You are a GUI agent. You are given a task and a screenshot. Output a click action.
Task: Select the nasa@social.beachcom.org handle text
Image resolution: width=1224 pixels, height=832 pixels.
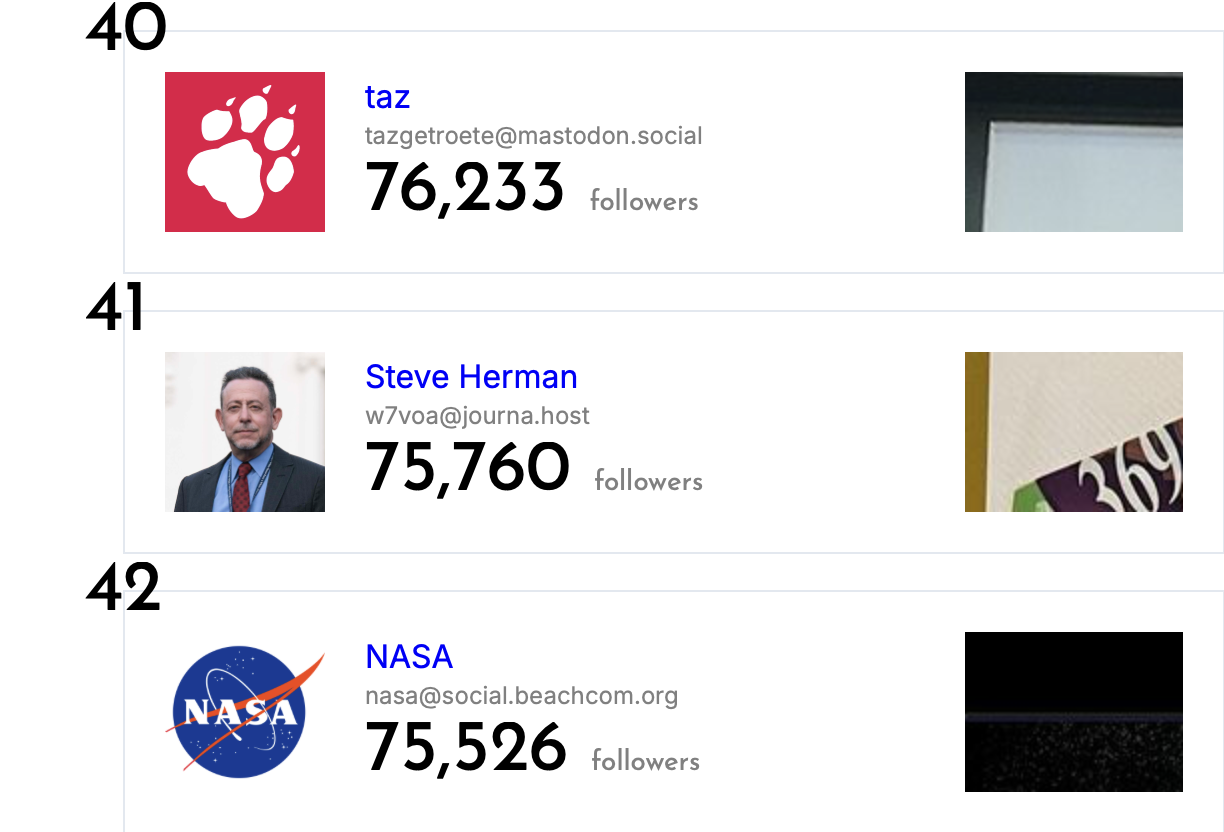tap(521, 695)
